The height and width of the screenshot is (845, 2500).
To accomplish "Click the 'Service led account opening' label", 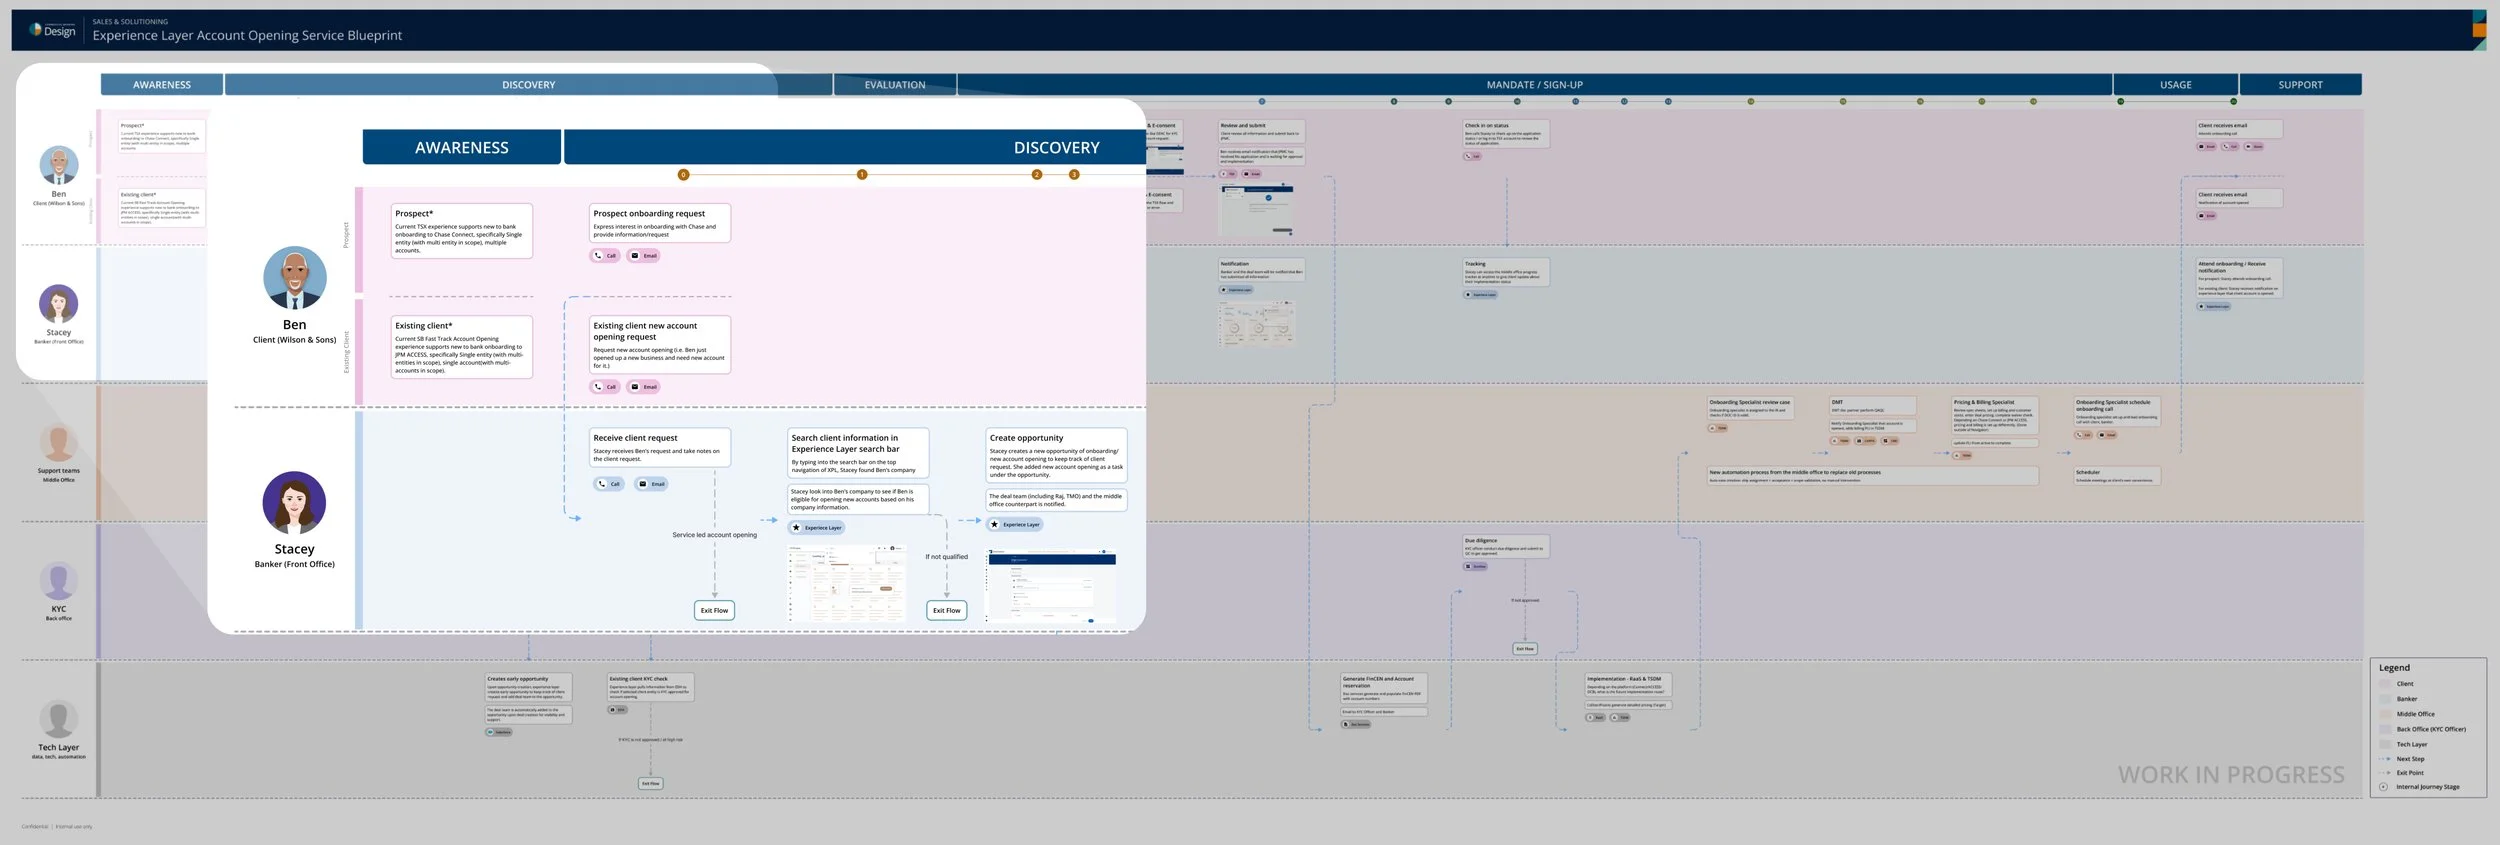I will tap(714, 535).
